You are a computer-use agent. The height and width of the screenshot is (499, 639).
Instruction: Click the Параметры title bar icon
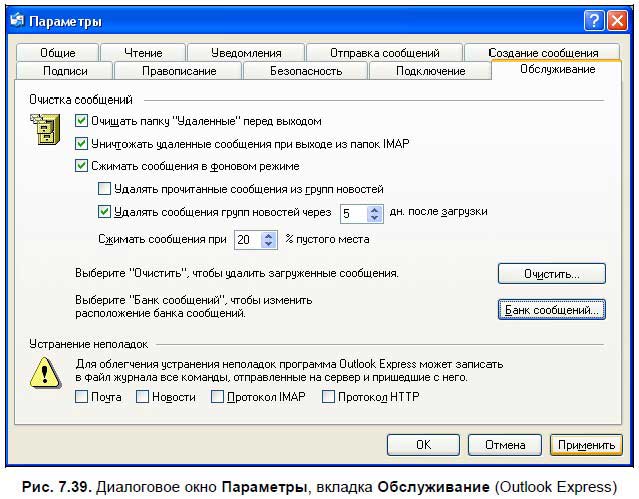[17, 21]
